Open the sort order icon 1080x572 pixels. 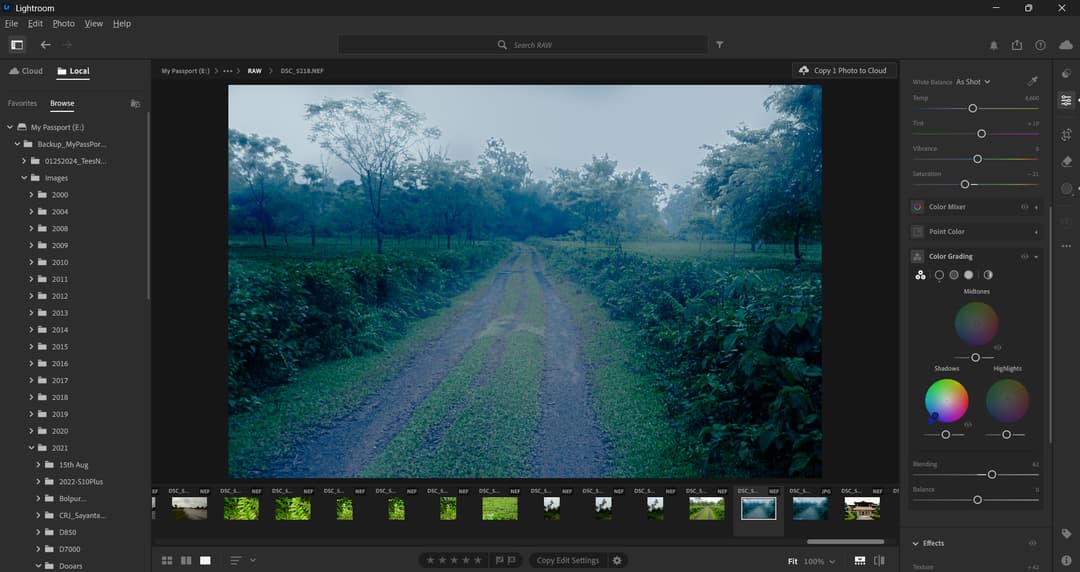pyautogui.click(x=236, y=560)
